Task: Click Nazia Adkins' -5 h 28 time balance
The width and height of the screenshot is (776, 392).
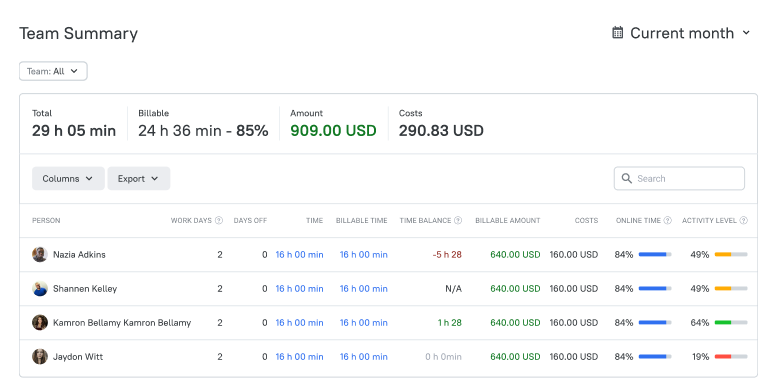Action: (447, 255)
